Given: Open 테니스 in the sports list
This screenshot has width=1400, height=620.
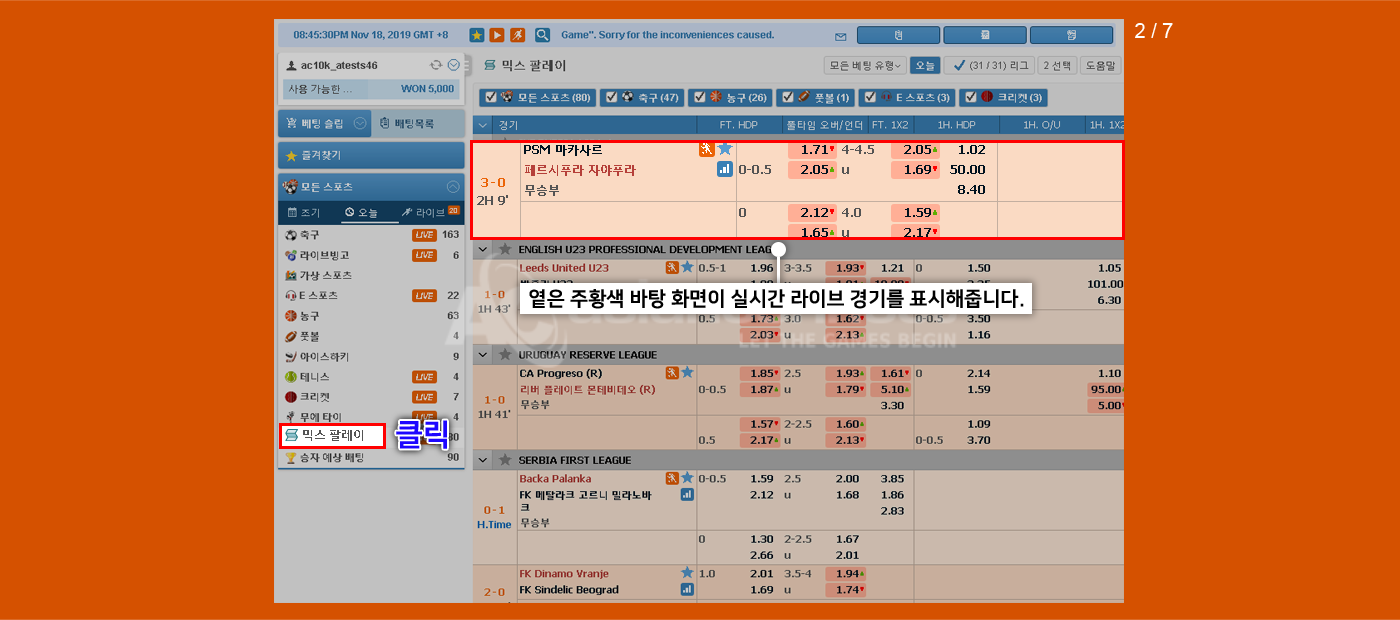Looking at the screenshot, I should [x=371, y=377].
